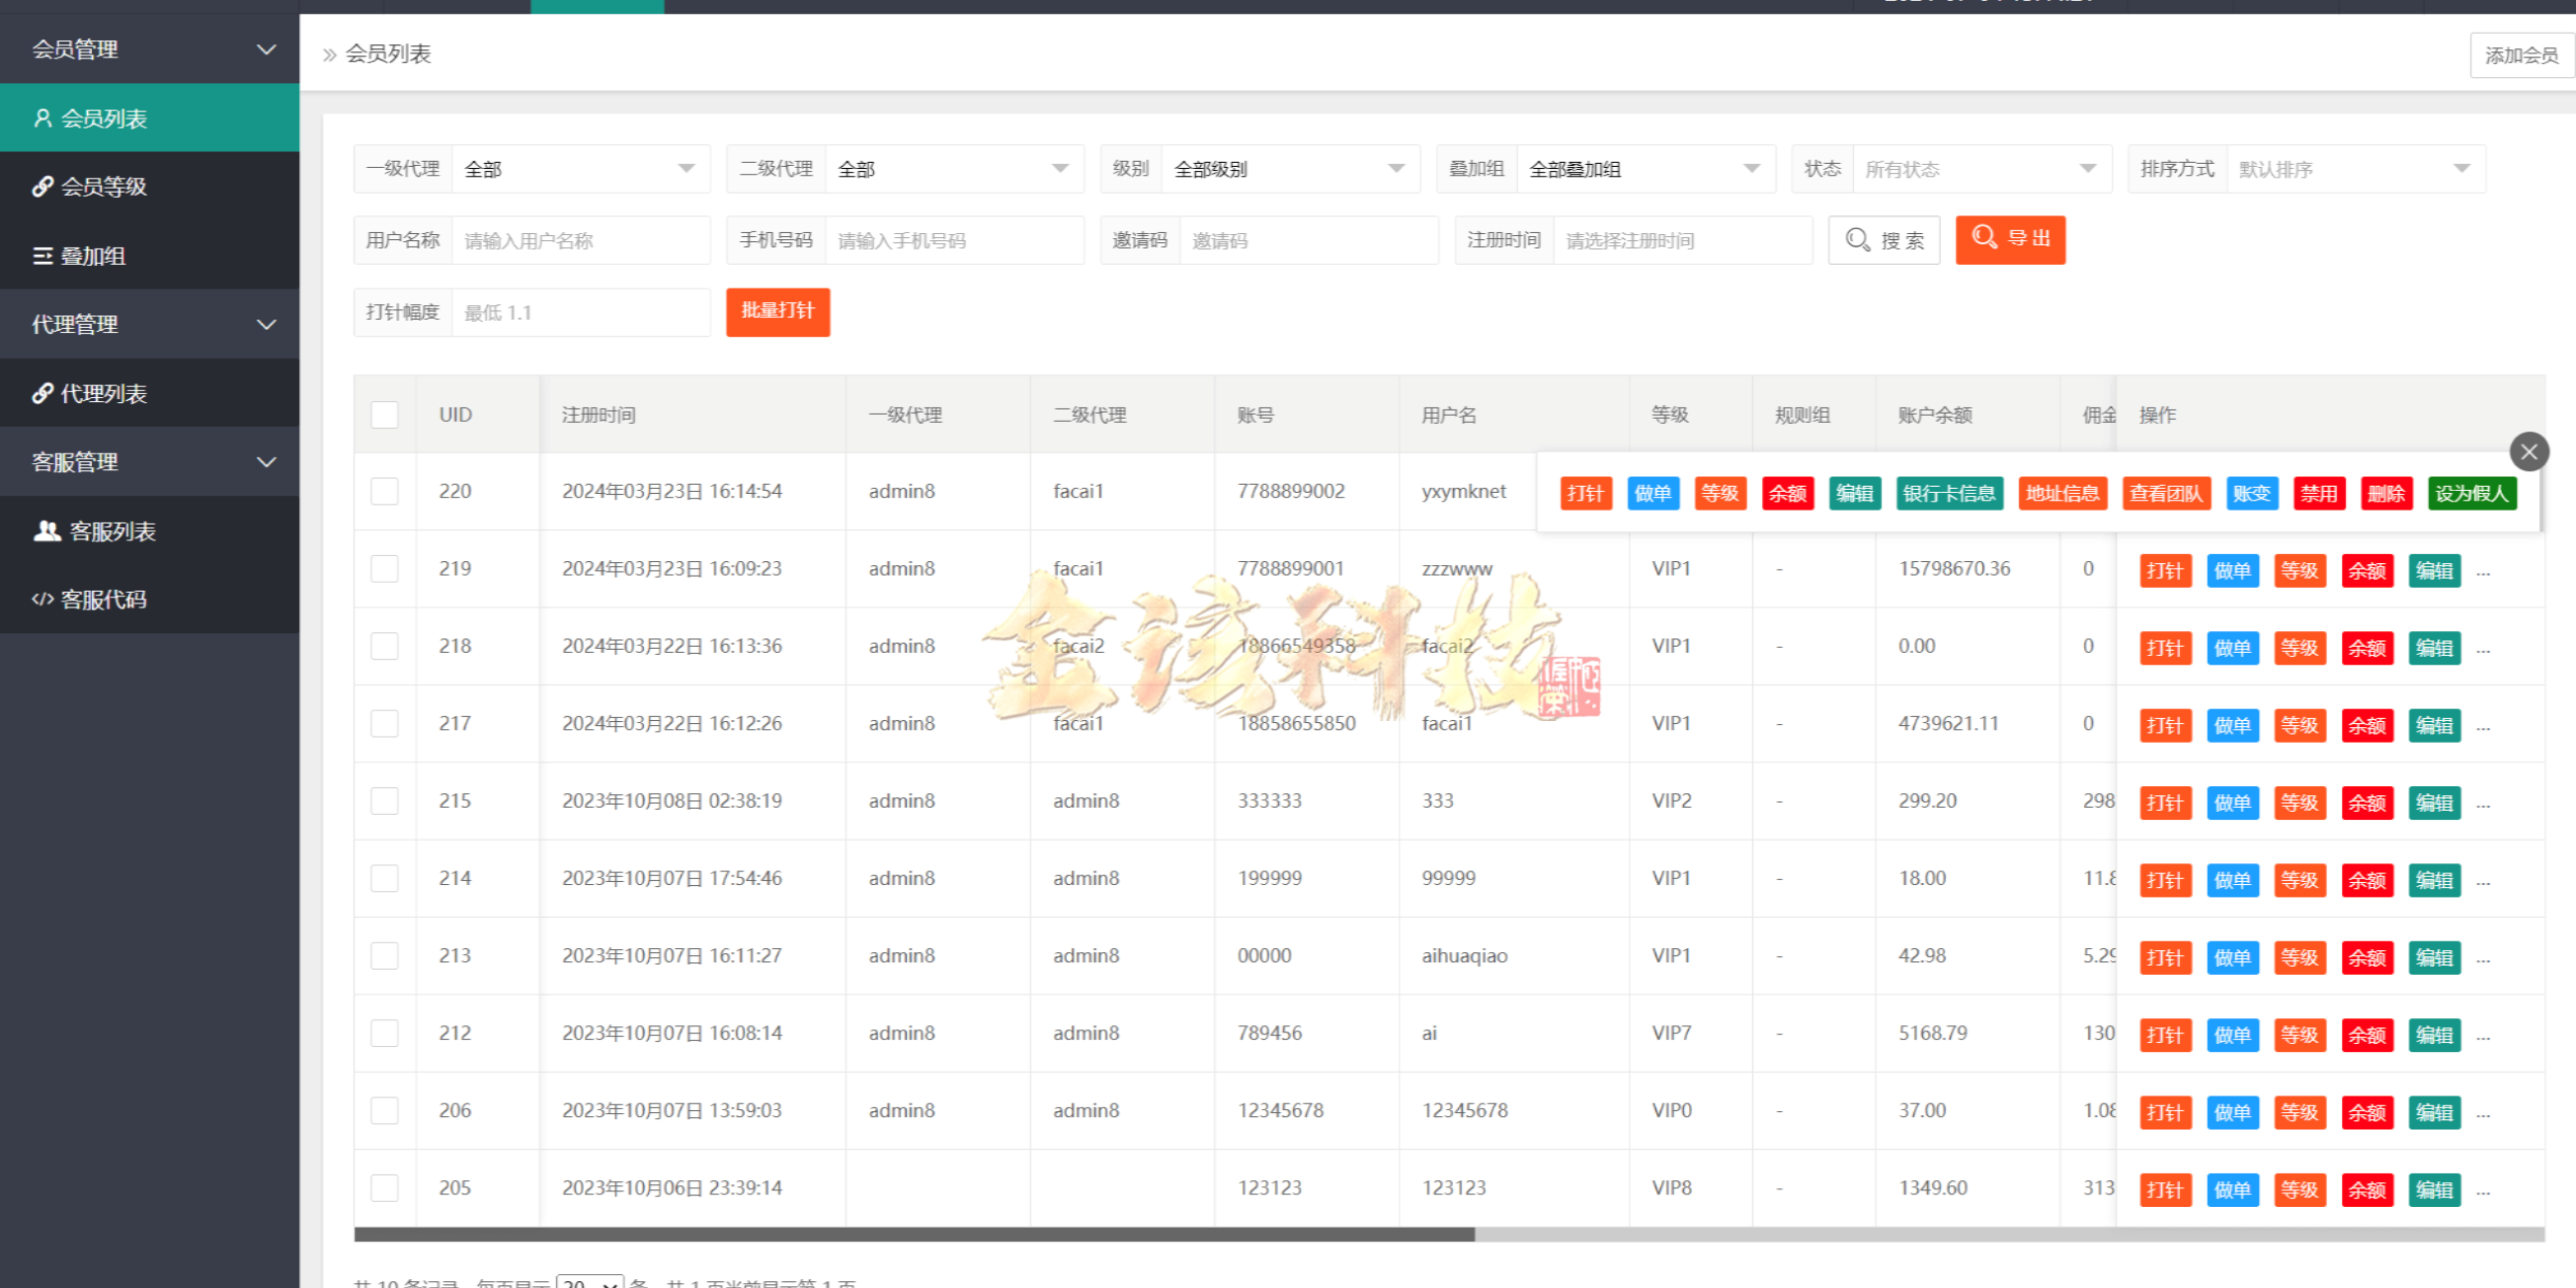Click the 搜索 magnifier button
The width and height of the screenshot is (2576, 1288).
tap(1884, 240)
